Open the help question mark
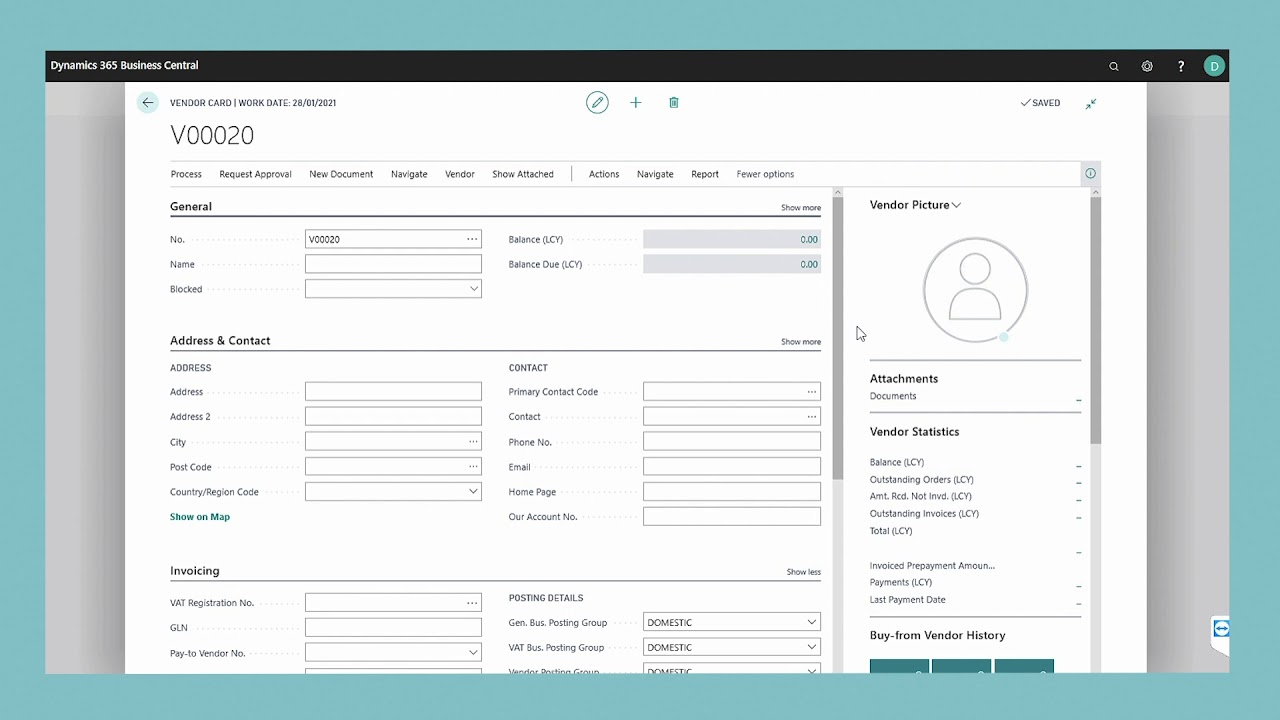 (1181, 66)
